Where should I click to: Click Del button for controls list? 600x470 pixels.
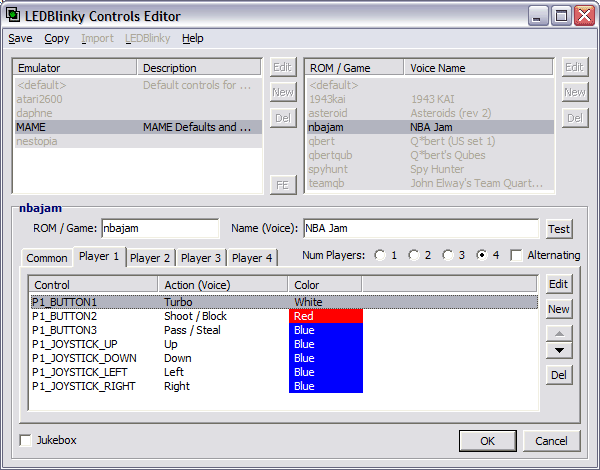pos(559,375)
